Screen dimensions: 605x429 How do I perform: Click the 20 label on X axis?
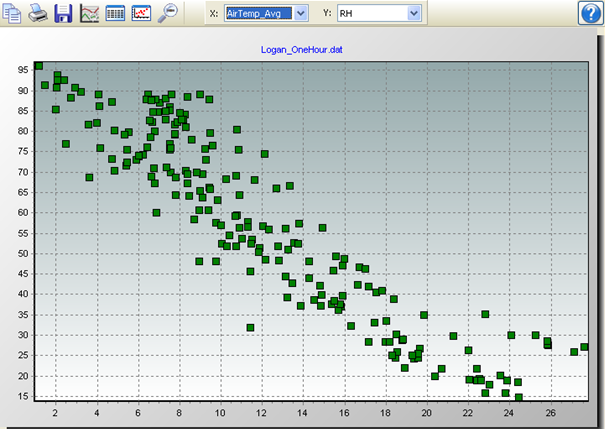pos(426,413)
